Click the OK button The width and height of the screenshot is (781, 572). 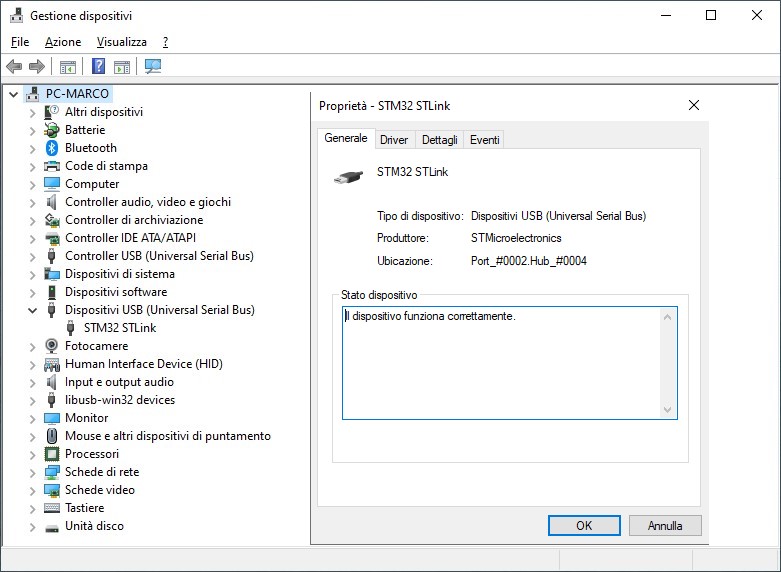tap(584, 526)
